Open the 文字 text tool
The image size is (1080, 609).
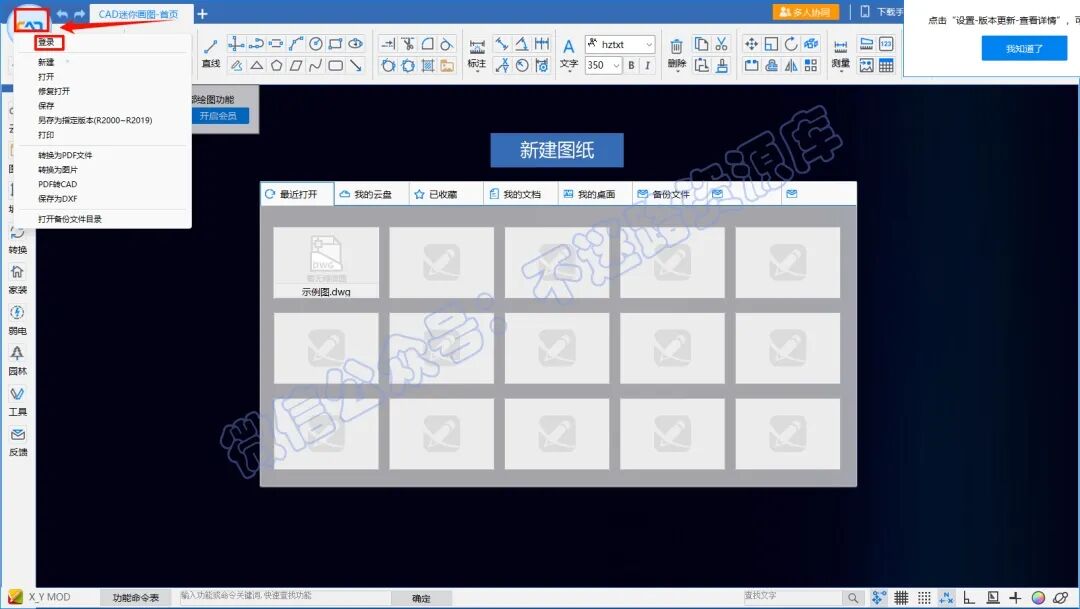click(568, 53)
